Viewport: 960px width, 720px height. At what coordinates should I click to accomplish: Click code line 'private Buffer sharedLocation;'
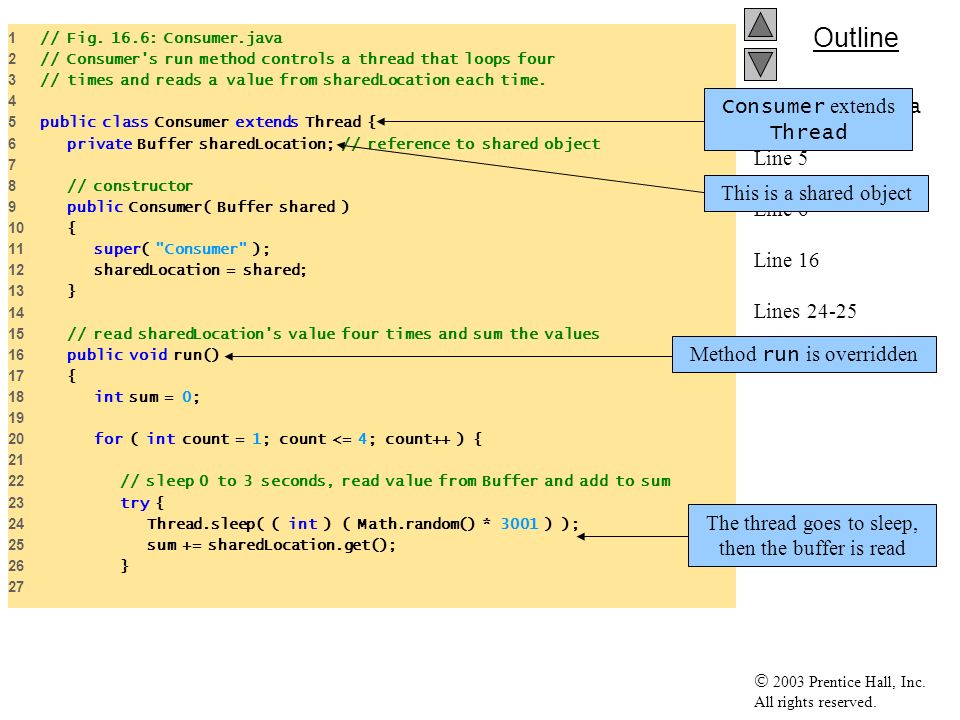click(x=200, y=144)
